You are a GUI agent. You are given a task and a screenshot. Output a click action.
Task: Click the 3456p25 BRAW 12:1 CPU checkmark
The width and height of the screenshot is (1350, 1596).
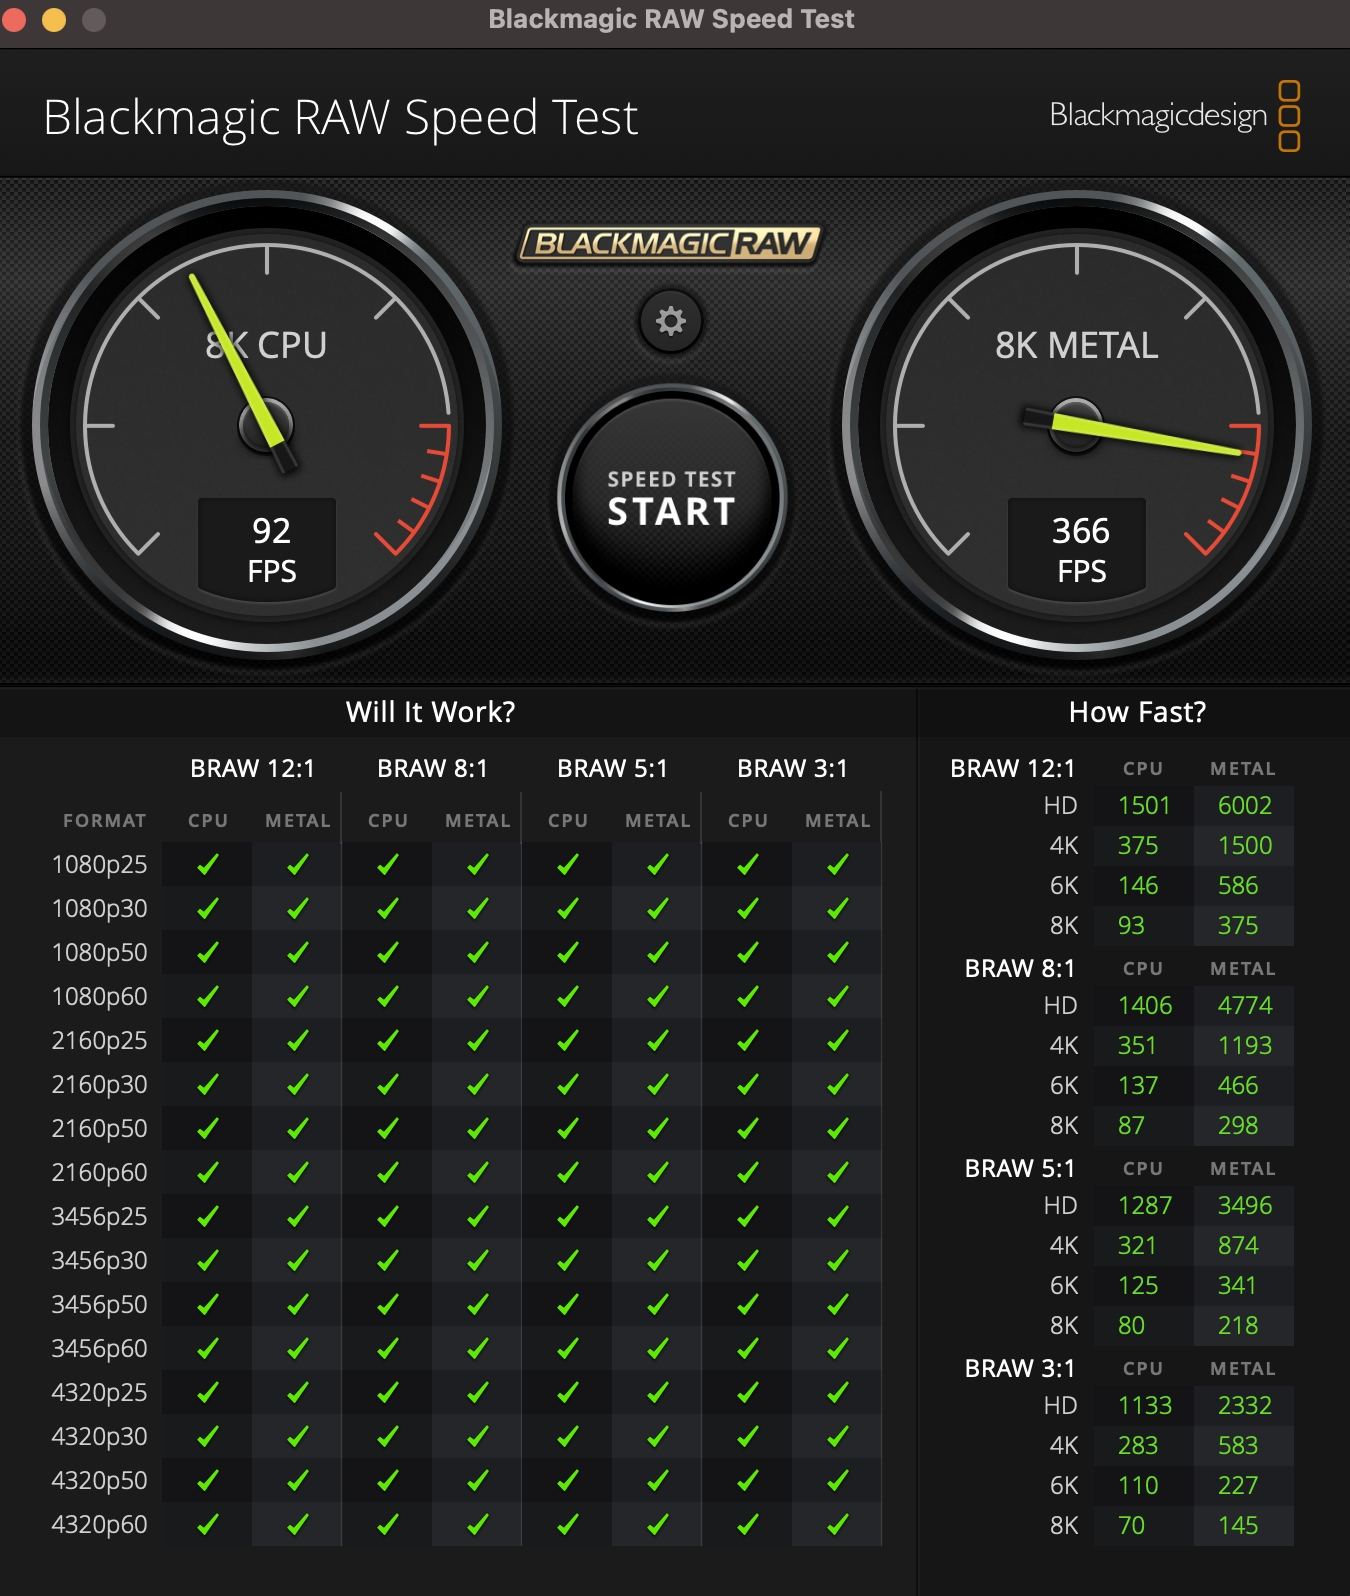pyautogui.click(x=208, y=1217)
